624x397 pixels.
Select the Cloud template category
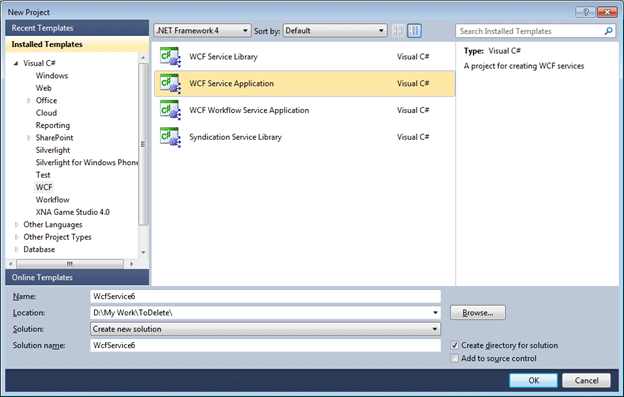click(46, 113)
